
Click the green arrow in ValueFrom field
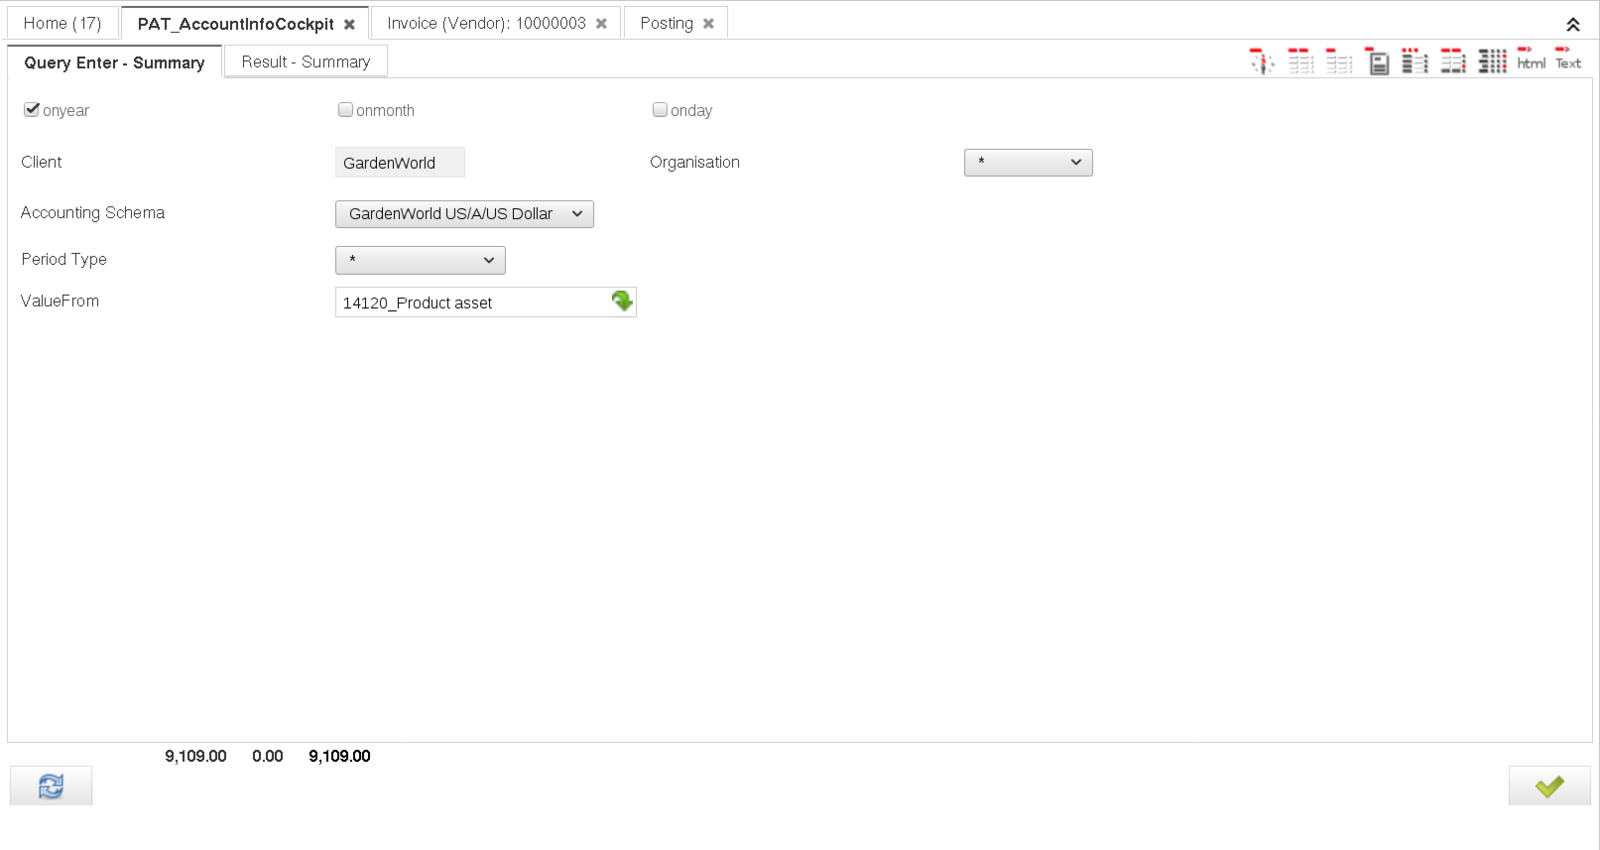(x=622, y=301)
